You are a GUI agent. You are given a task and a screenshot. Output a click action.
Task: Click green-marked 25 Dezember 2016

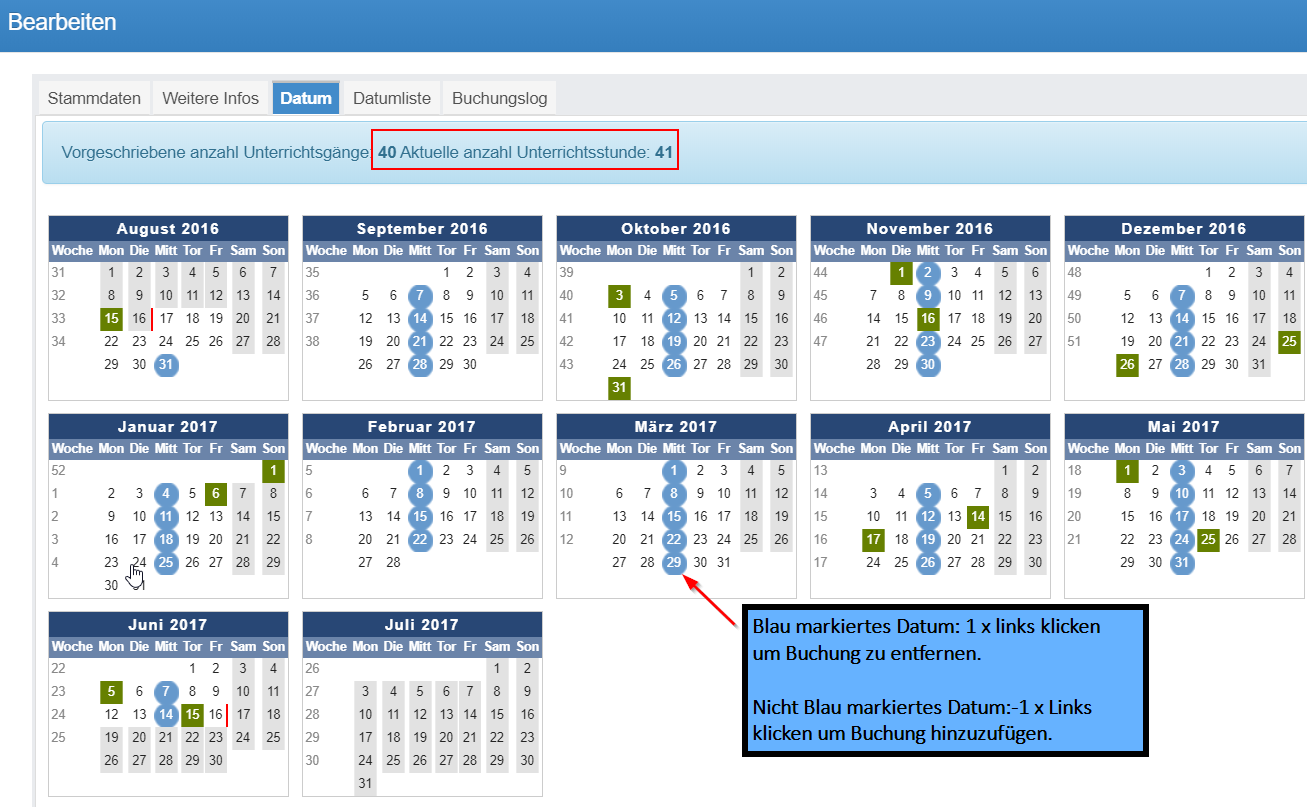(1290, 342)
